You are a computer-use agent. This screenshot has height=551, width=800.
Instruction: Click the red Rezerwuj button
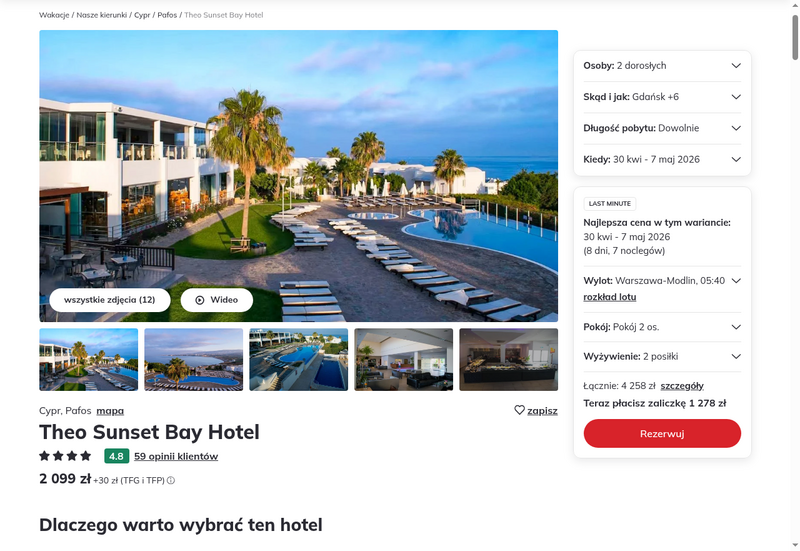tap(662, 434)
